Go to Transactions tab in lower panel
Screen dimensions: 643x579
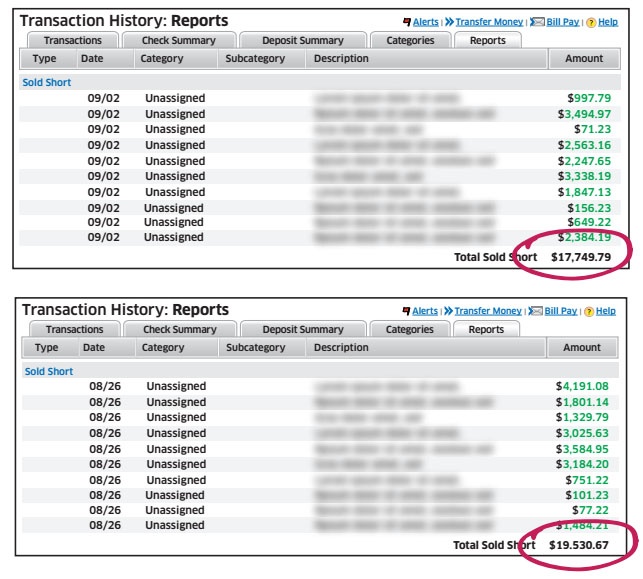click(74, 330)
